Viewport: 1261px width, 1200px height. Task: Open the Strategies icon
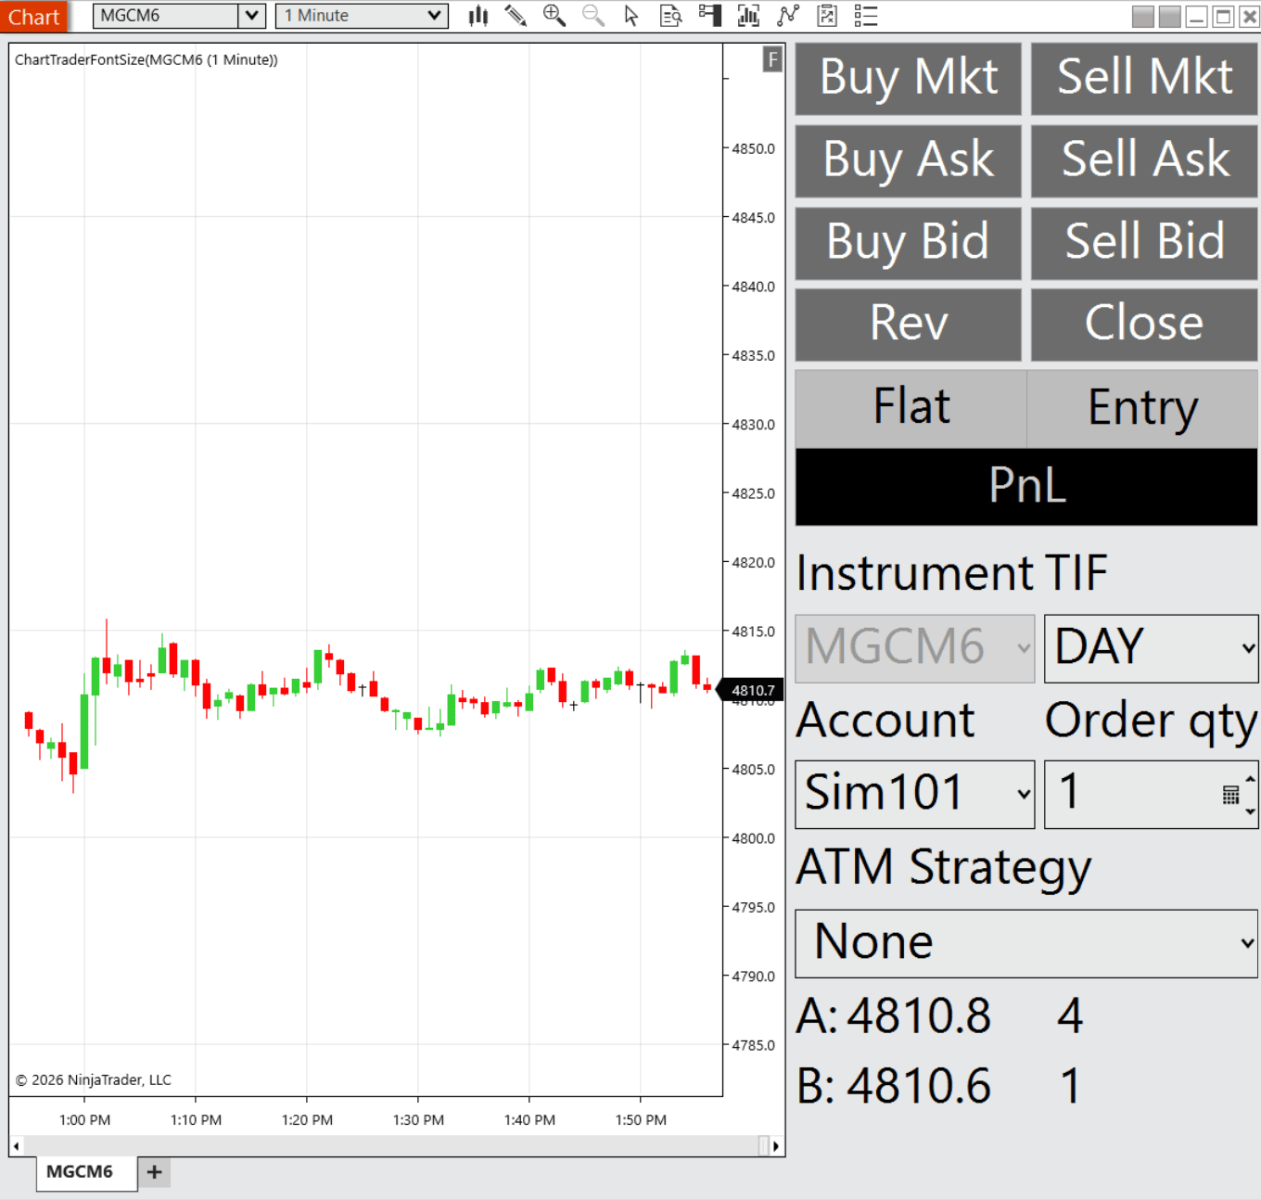[x=827, y=16]
